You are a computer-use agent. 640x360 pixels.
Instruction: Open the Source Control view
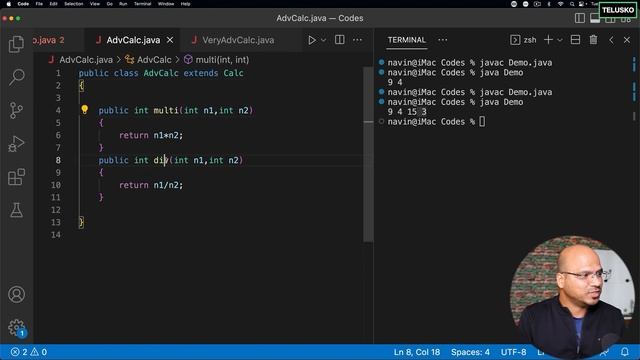point(16,110)
